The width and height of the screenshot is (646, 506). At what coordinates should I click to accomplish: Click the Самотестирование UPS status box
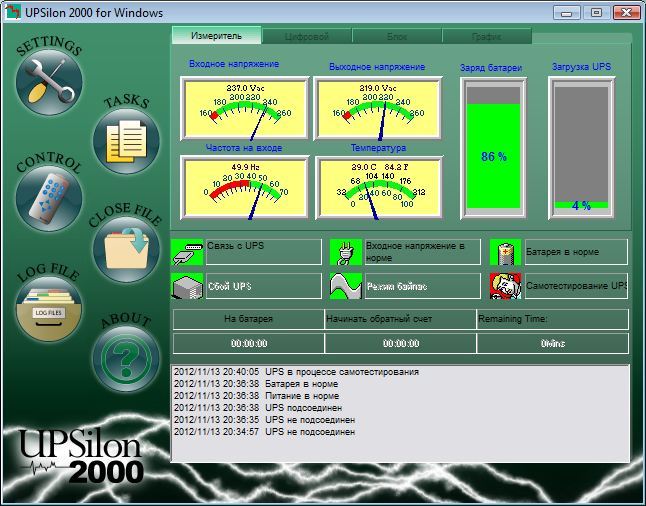tap(576, 286)
